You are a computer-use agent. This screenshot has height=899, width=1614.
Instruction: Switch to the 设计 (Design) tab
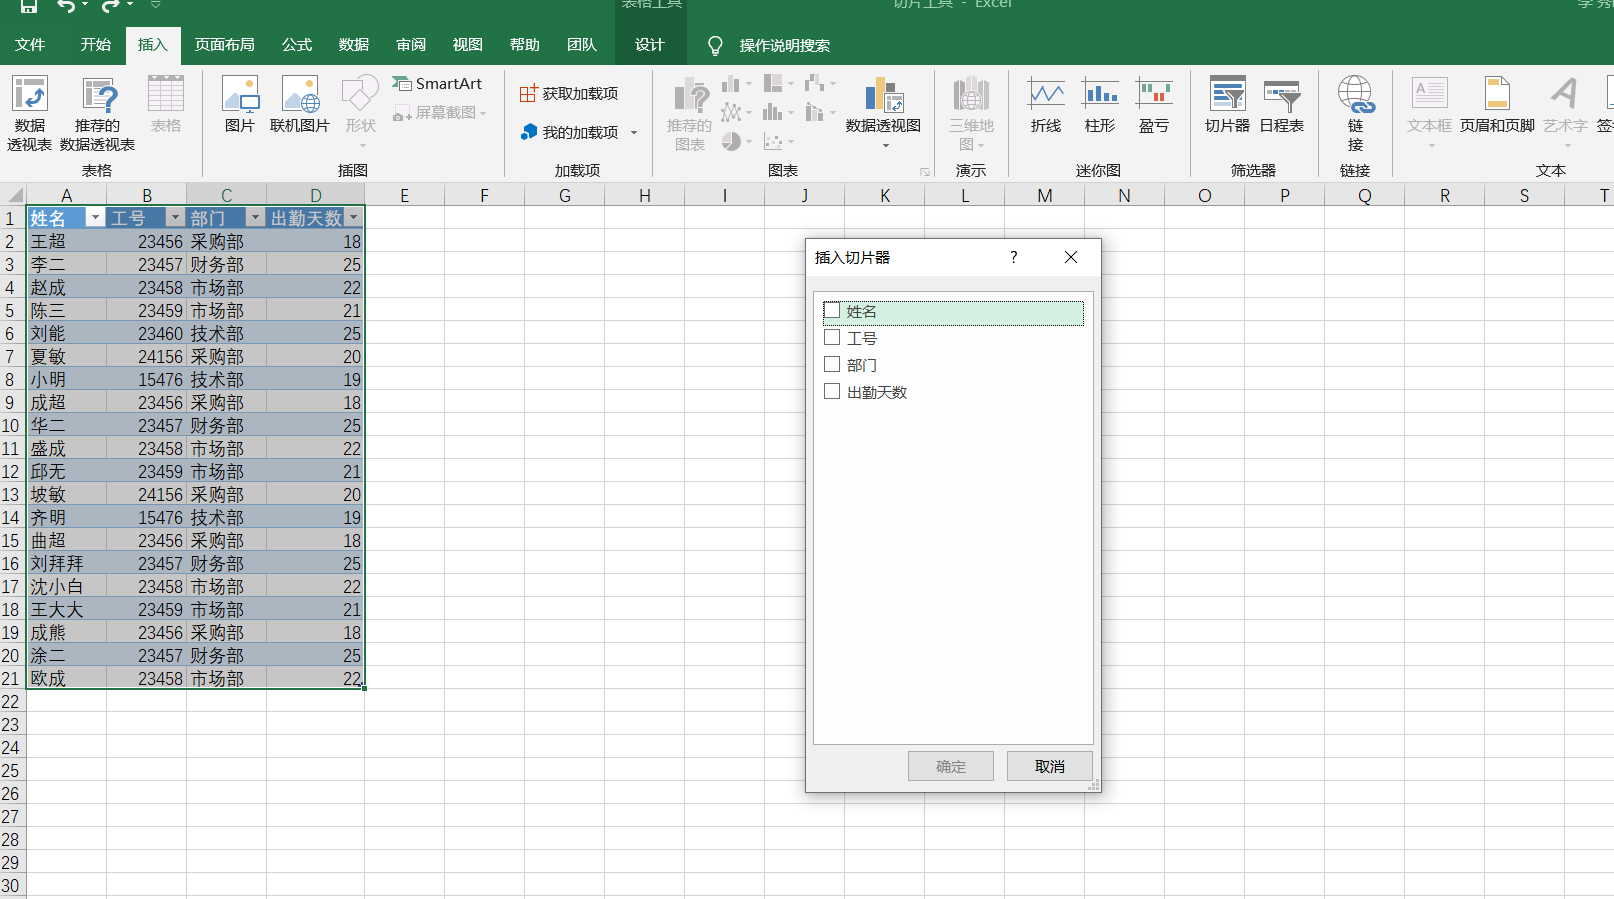[650, 45]
